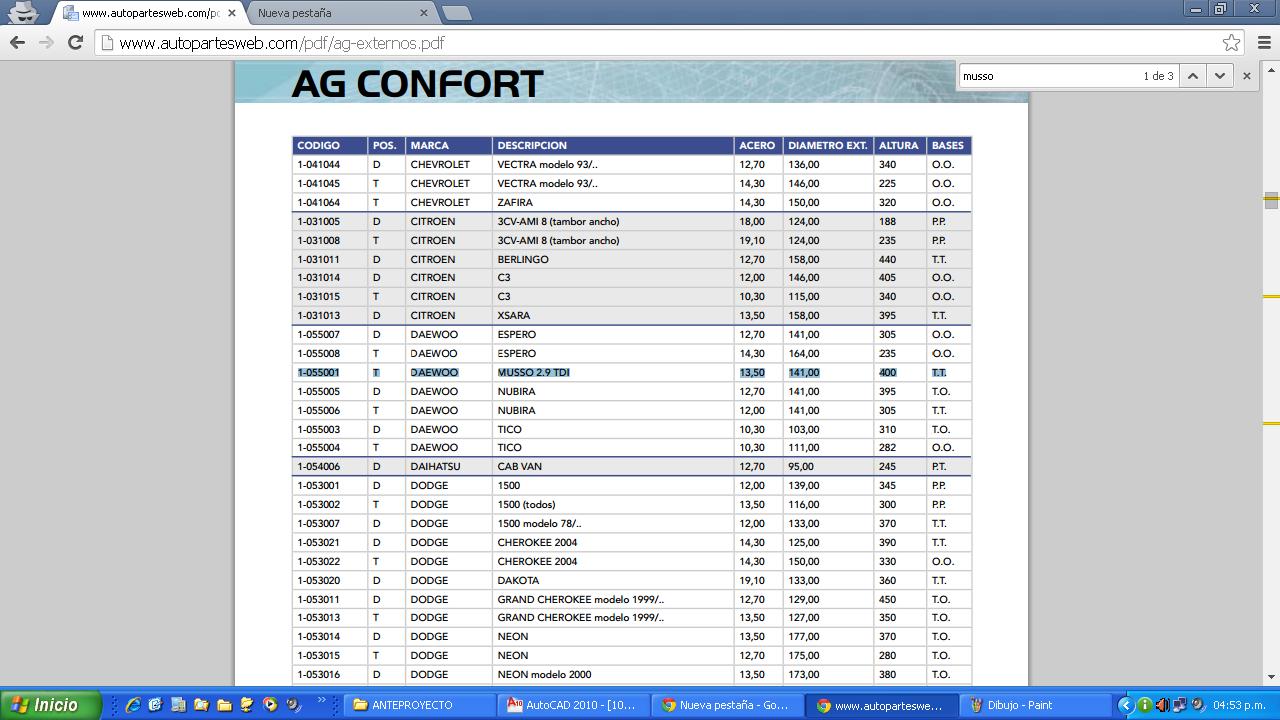Click code 1-055001 in the table
The width and height of the screenshot is (1280, 720).
(318, 372)
